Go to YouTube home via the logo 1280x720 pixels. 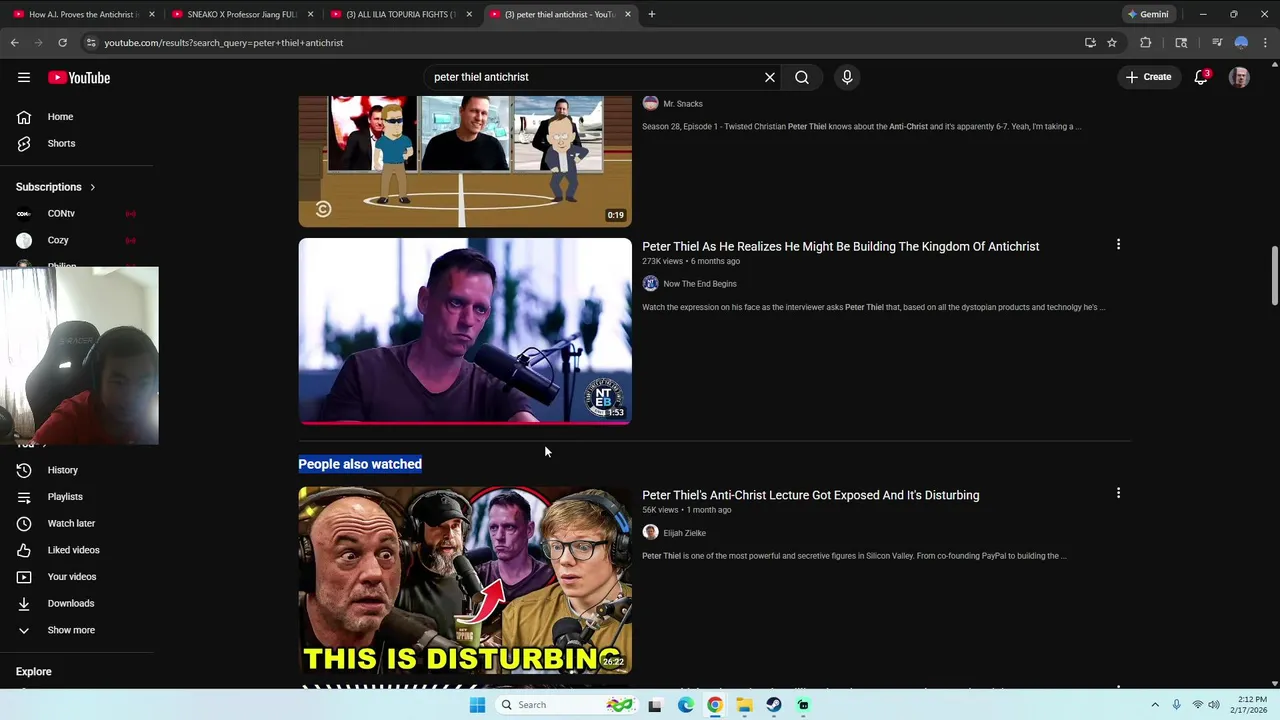79,78
